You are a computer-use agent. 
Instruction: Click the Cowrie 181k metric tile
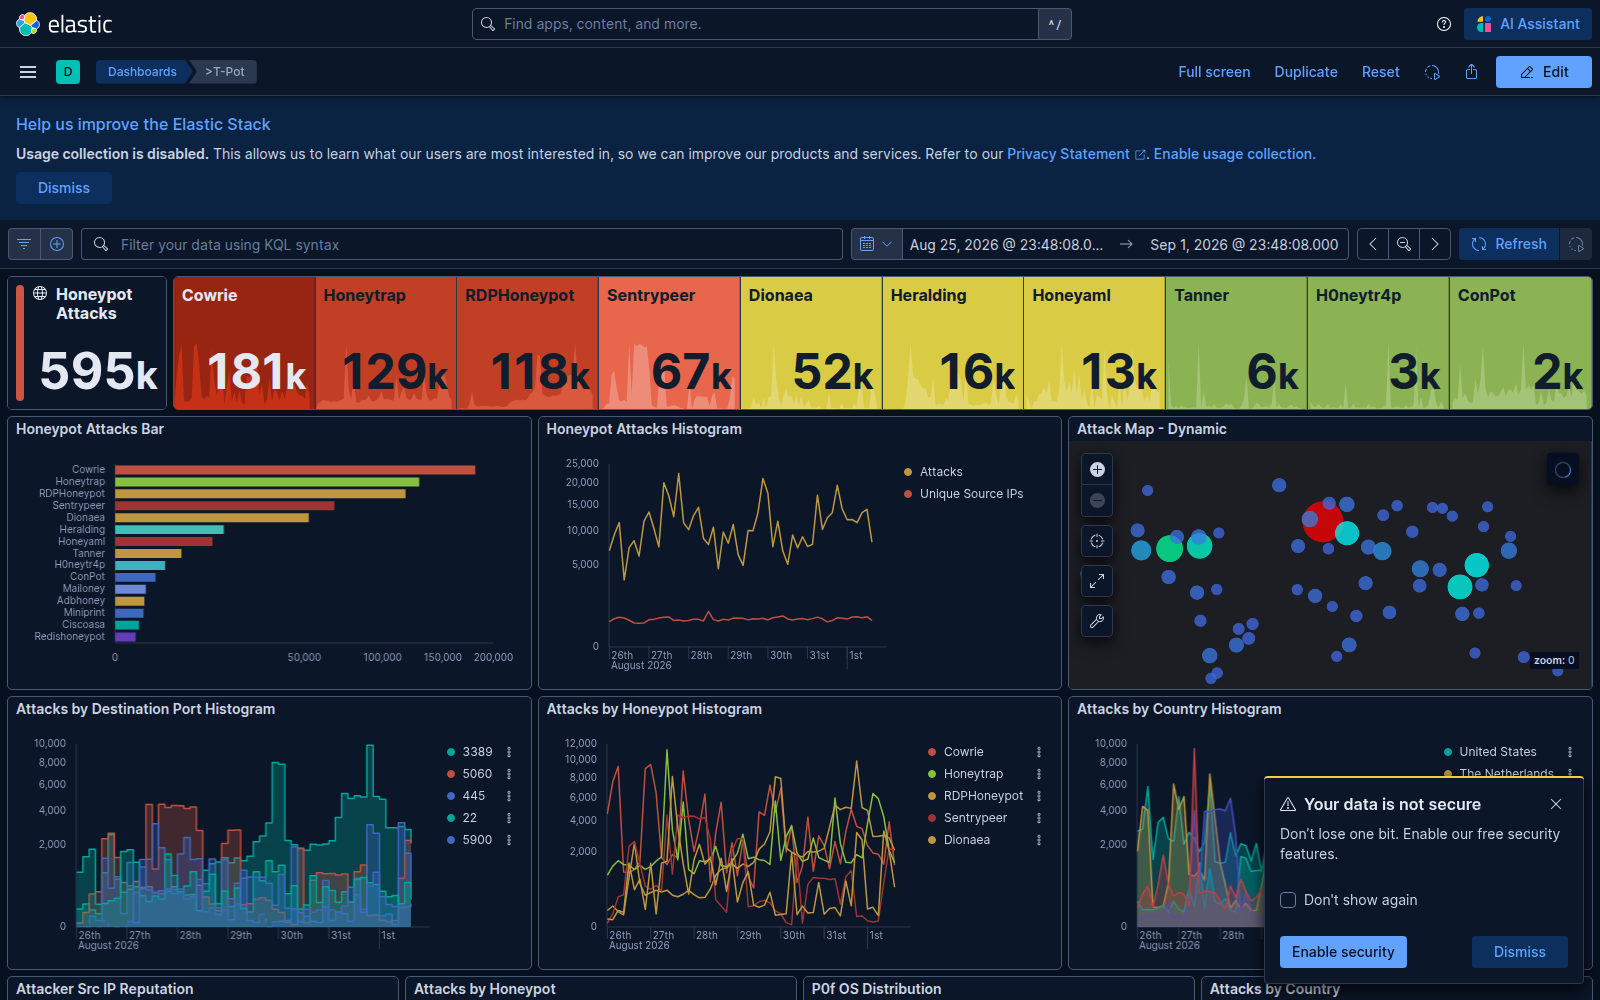(x=244, y=343)
